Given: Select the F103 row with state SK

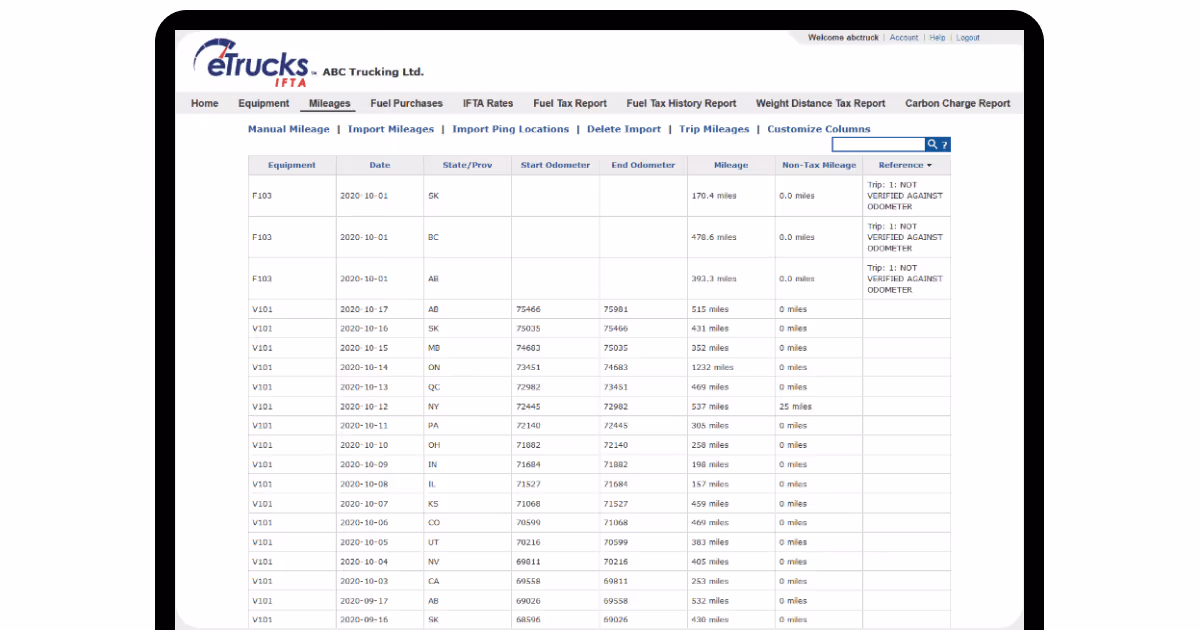Looking at the screenshot, I should pyautogui.click(x=600, y=196).
